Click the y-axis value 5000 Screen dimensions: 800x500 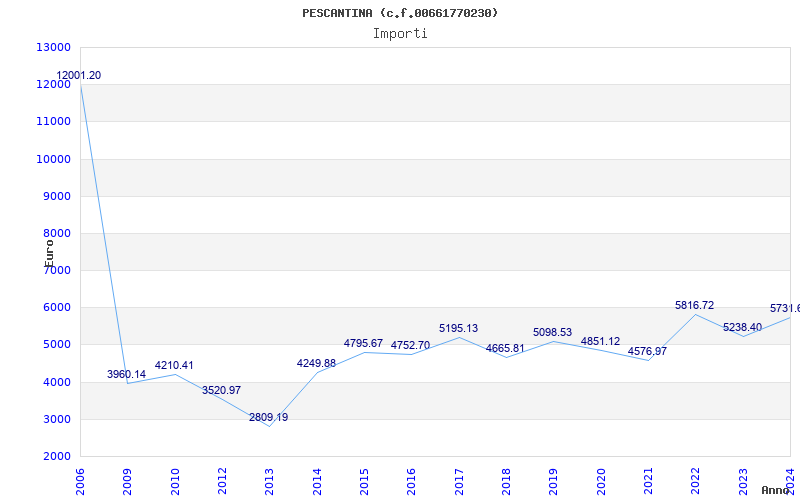pos(56,345)
